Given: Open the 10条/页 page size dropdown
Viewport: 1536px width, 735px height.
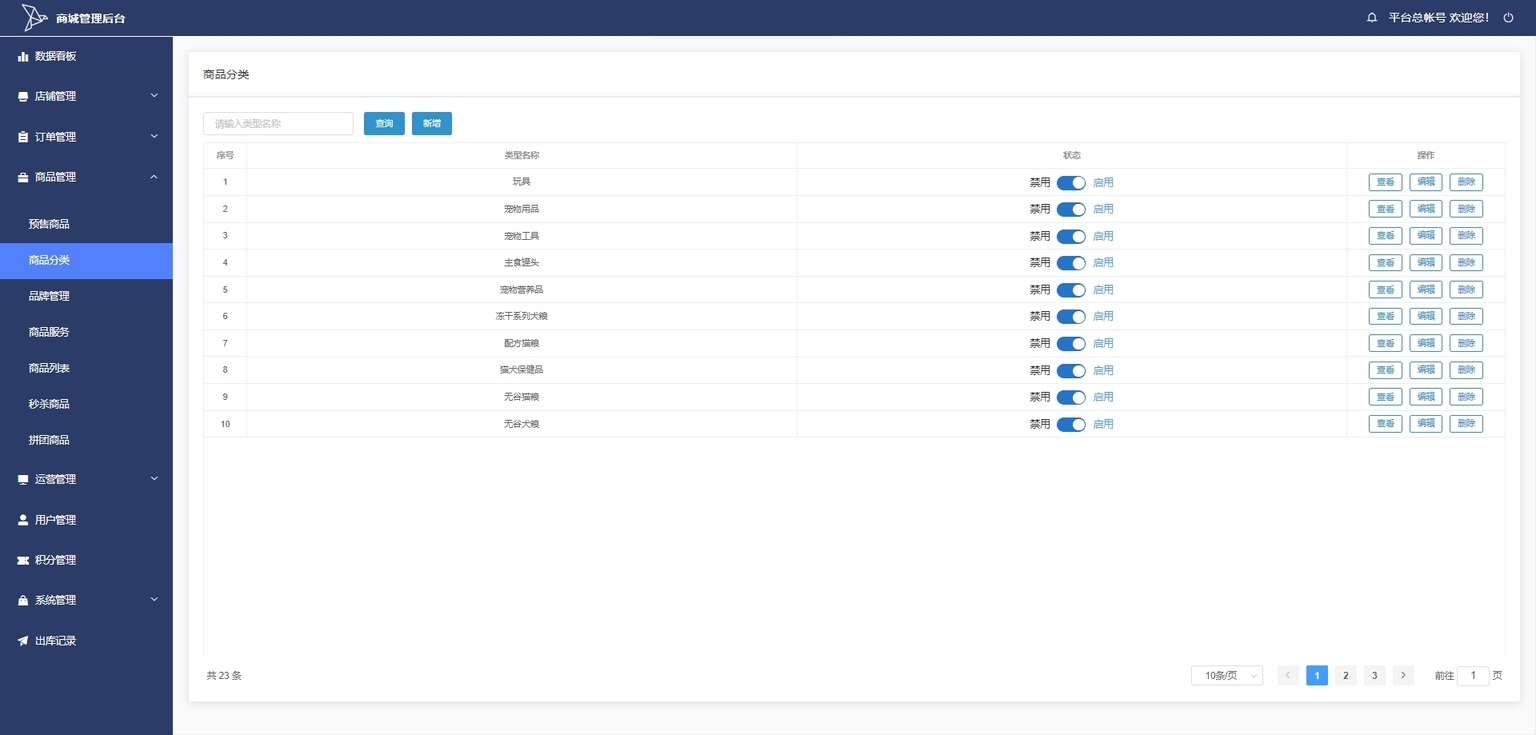Looking at the screenshot, I should (x=1227, y=676).
